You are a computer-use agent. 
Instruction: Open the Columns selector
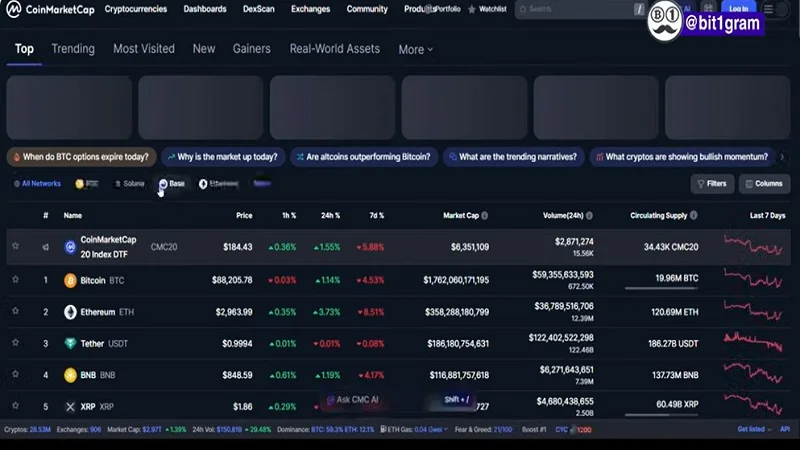tap(764, 184)
